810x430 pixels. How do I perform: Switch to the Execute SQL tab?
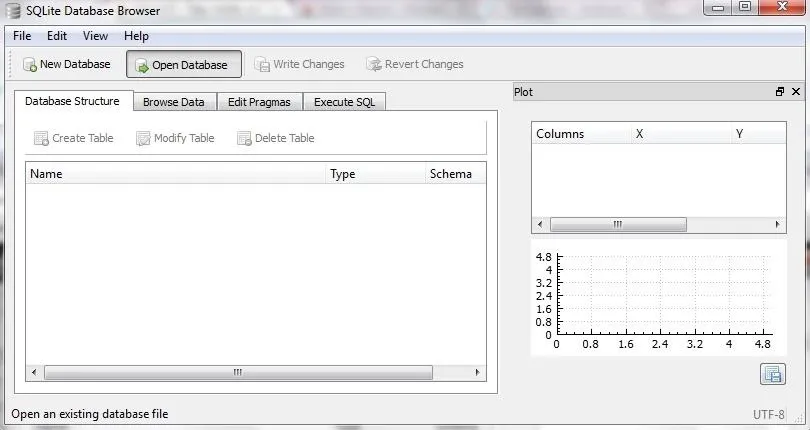pyautogui.click(x=345, y=102)
